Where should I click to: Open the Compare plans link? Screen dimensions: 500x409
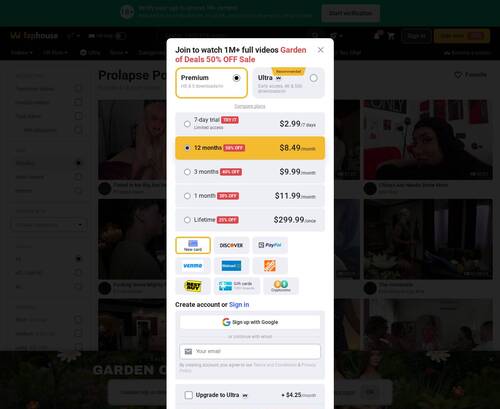tap(250, 106)
